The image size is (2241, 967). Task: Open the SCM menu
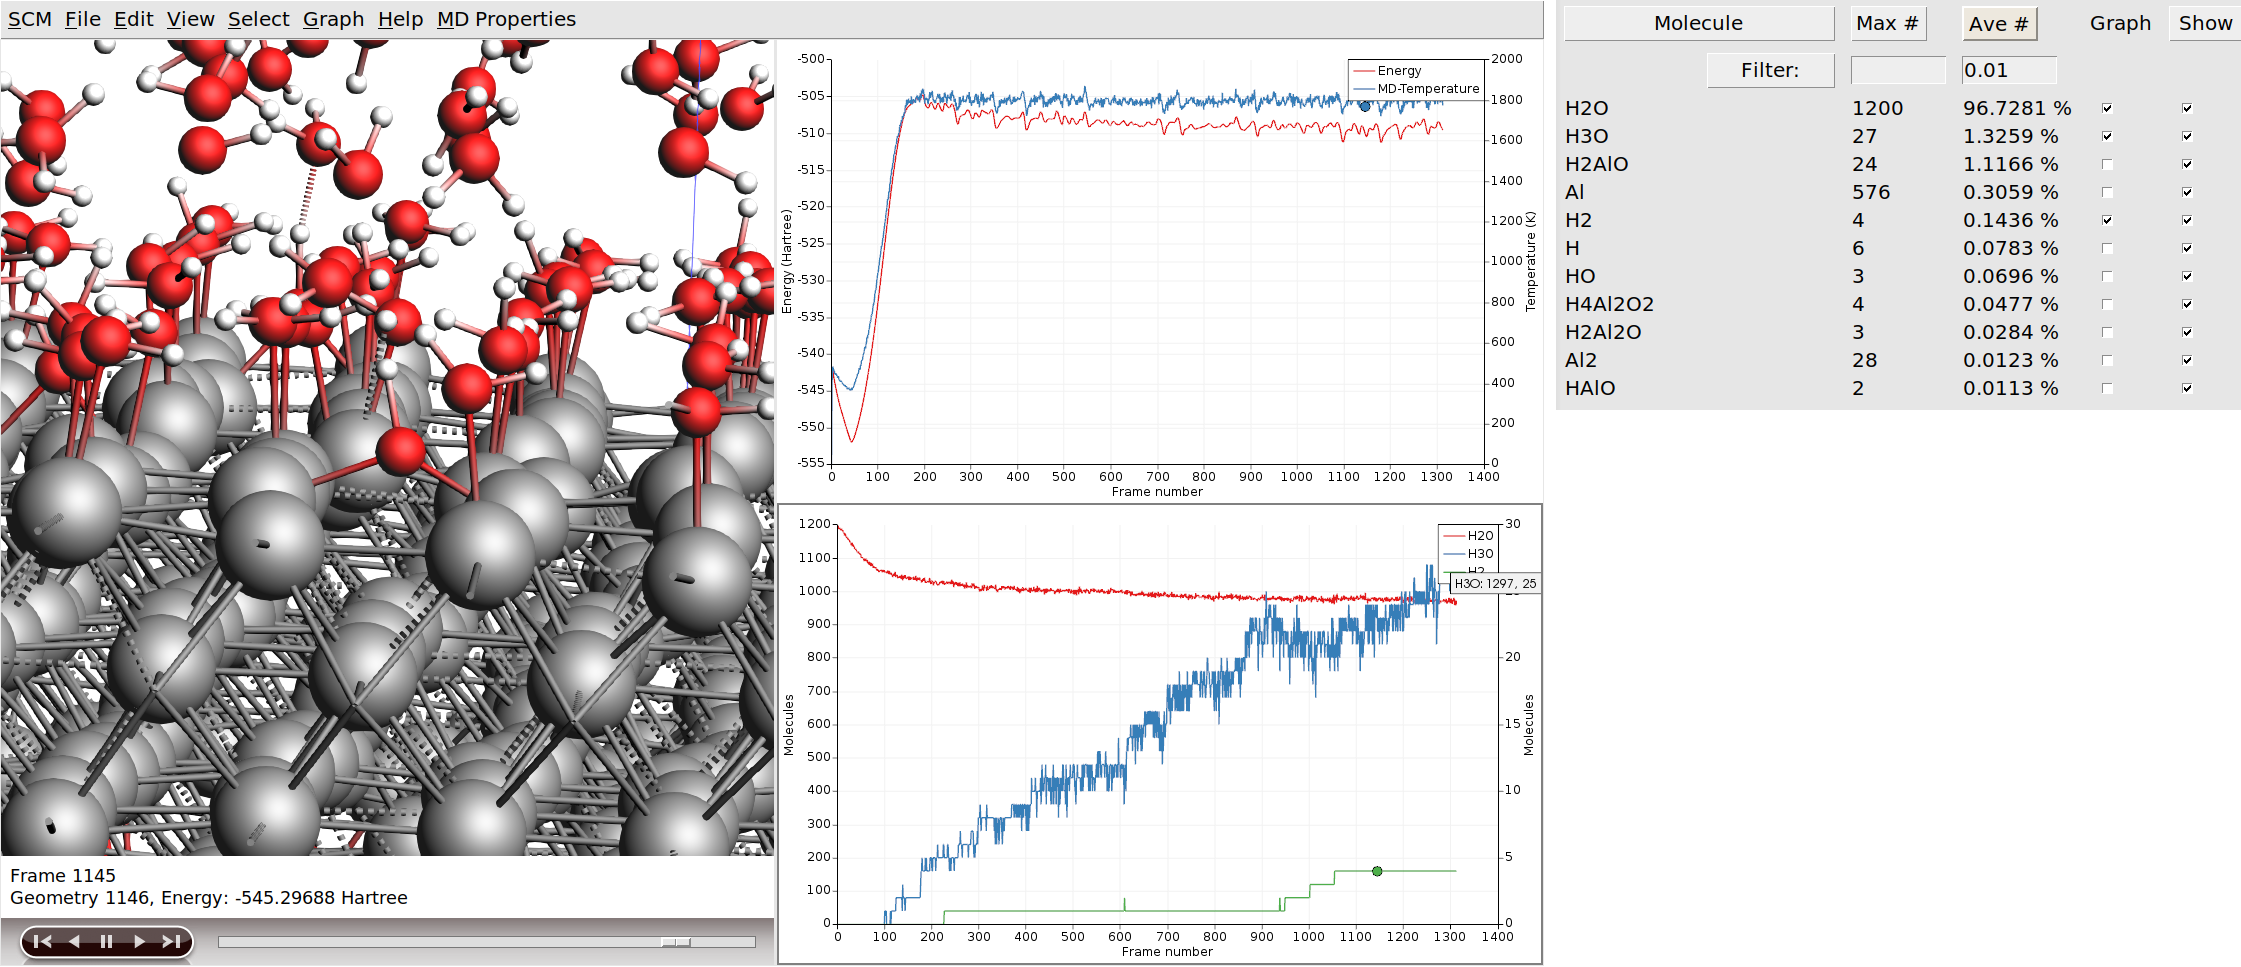[x=29, y=19]
